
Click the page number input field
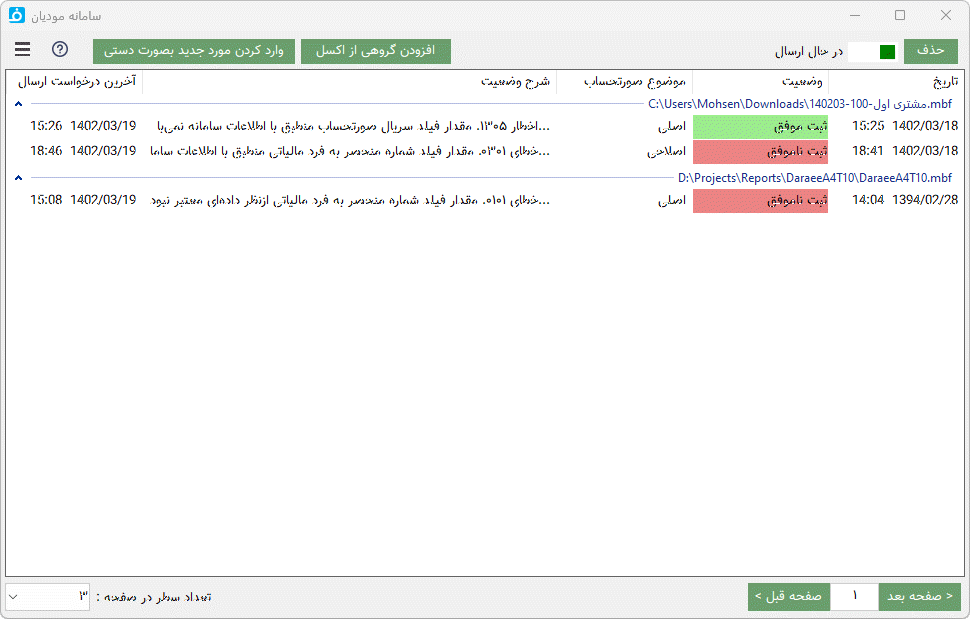click(855, 597)
